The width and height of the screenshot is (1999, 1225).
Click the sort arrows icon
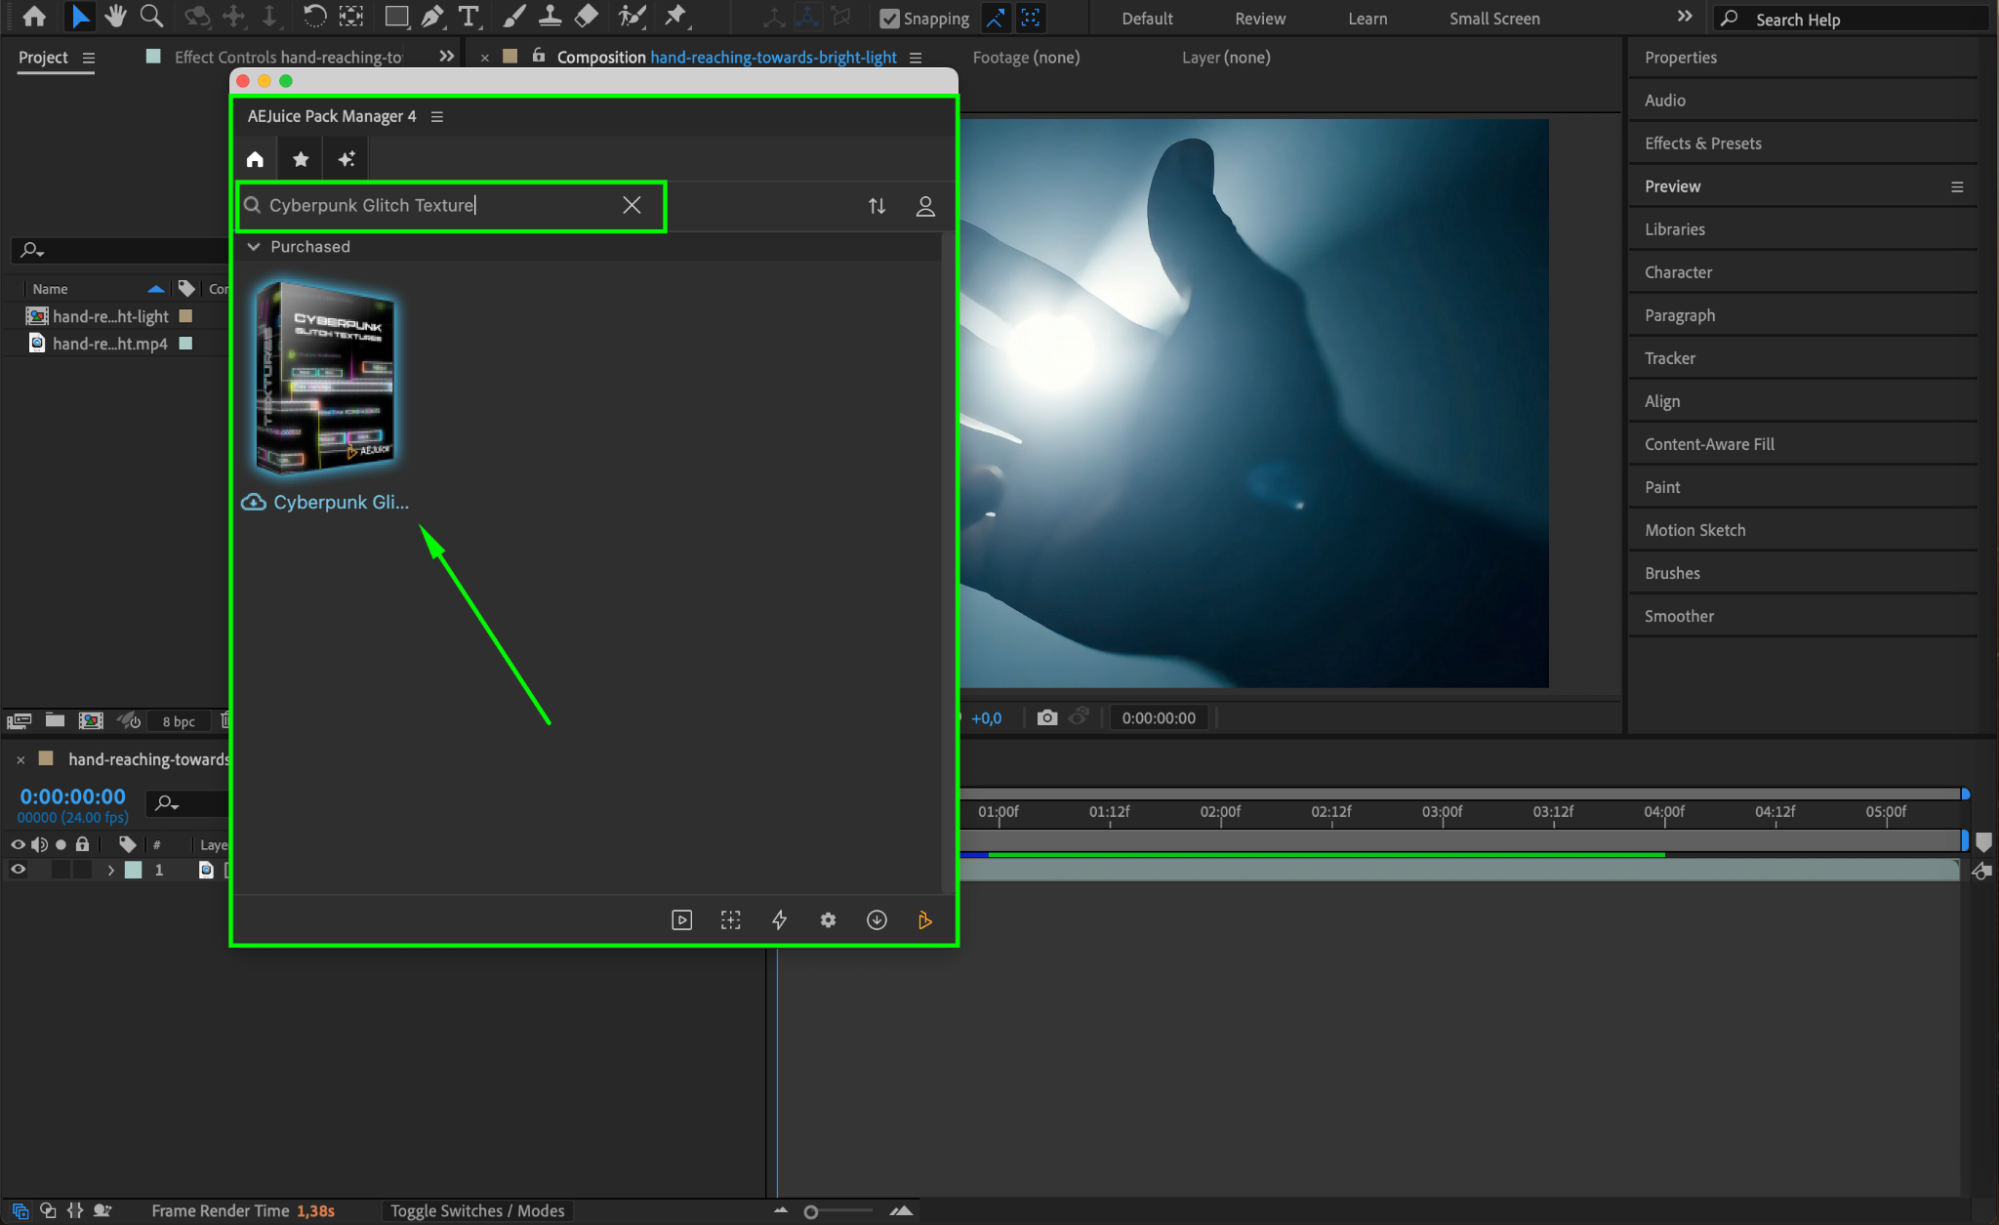pos(877,206)
